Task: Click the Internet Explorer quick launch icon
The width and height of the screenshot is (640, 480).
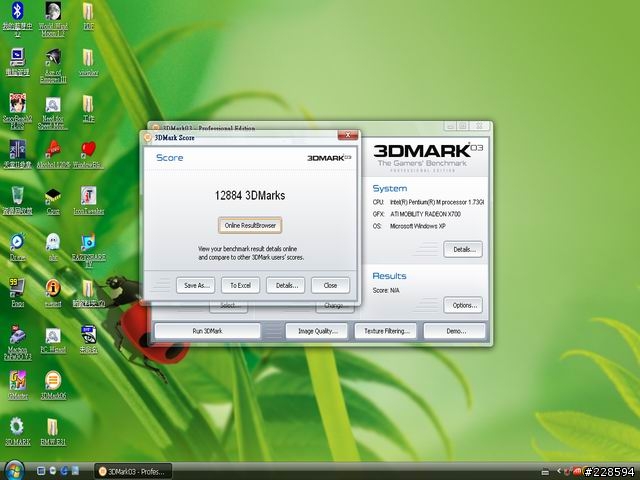Action: click(64, 471)
